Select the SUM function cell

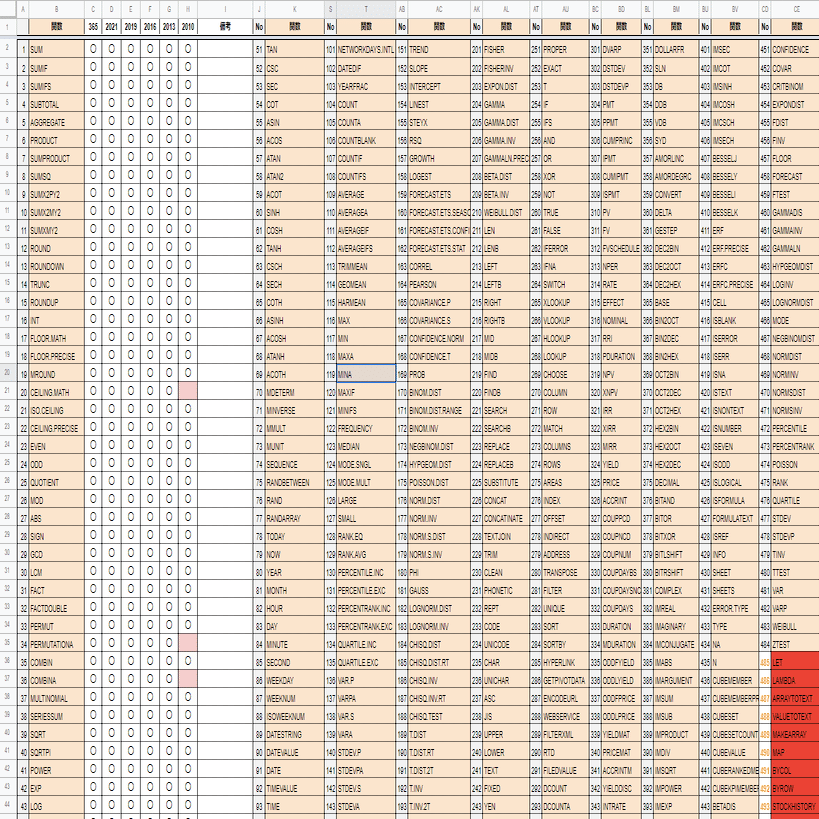click(56, 50)
